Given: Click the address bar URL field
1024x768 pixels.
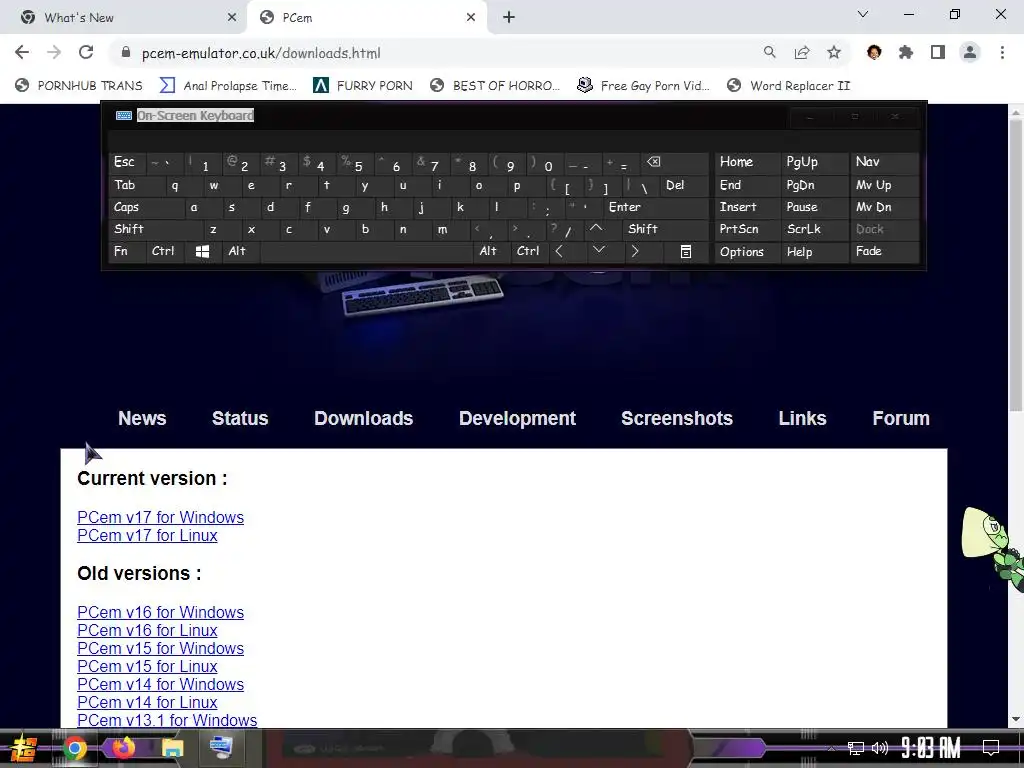Looking at the screenshot, I should (x=431, y=53).
